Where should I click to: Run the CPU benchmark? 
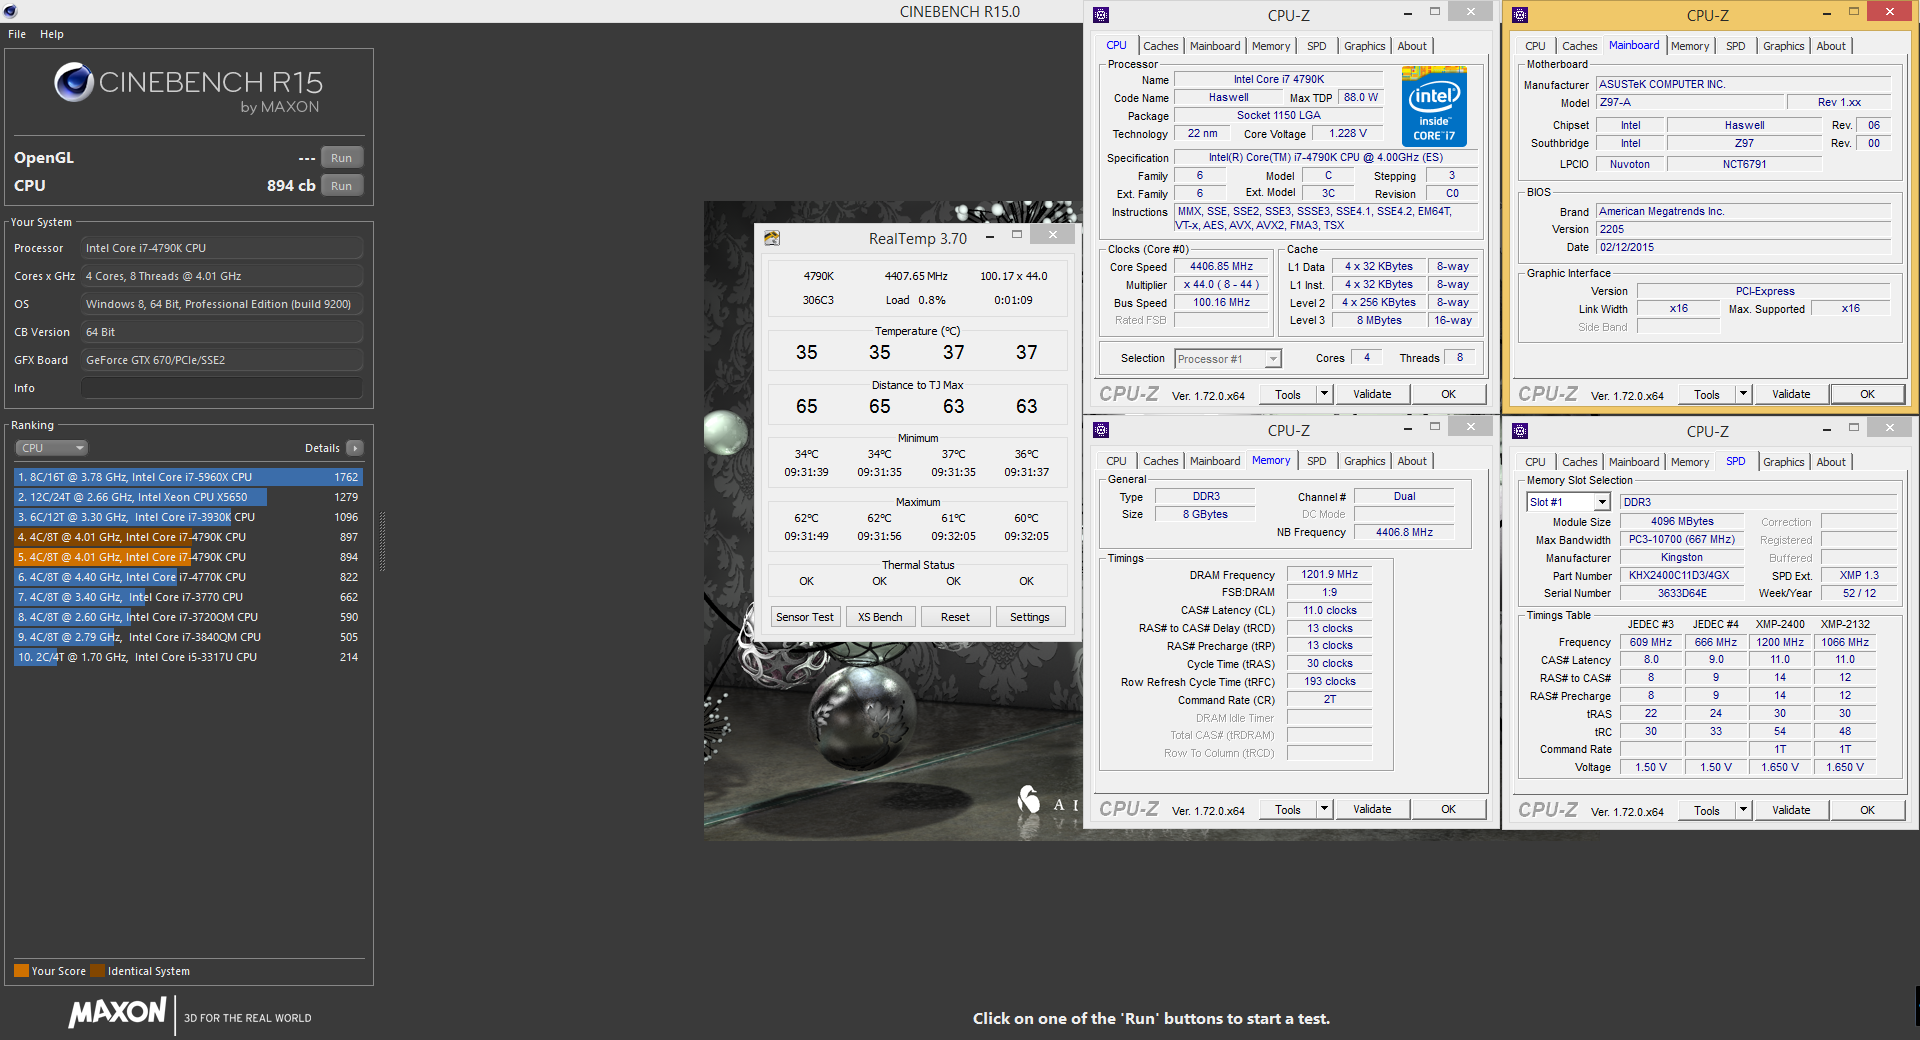pos(341,186)
